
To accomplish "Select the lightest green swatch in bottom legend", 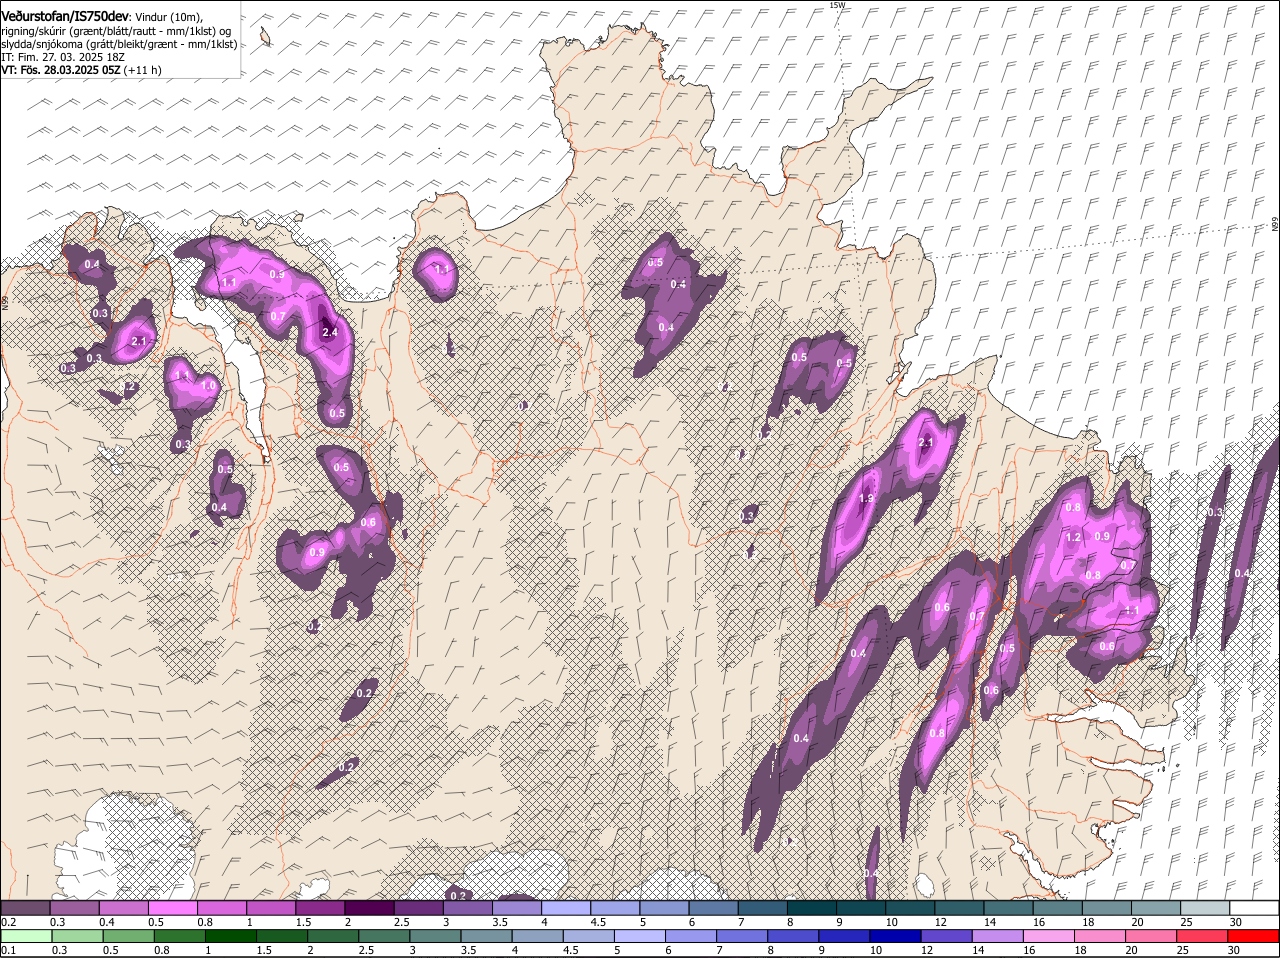I will coord(24,936).
